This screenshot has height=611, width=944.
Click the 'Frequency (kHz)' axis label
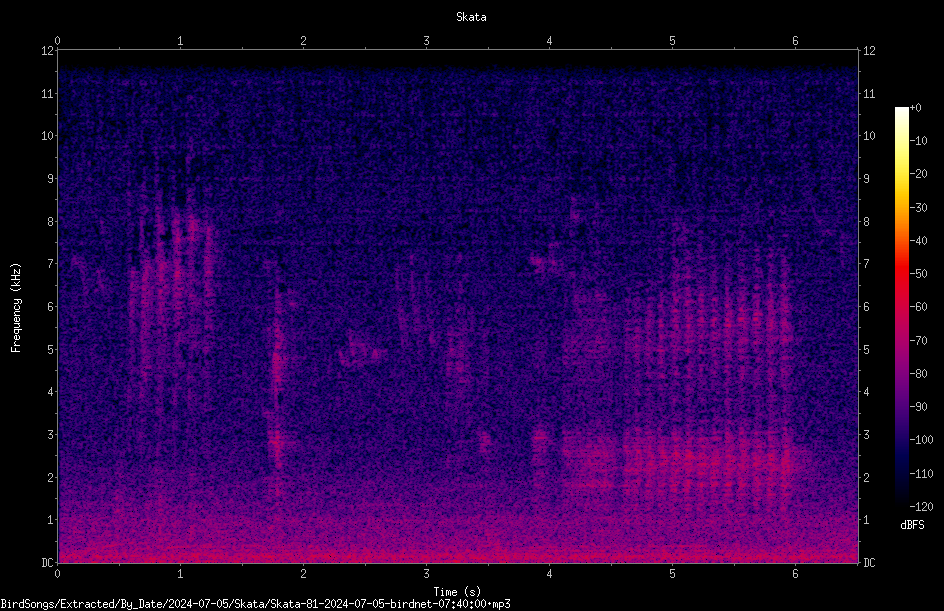[16, 308]
